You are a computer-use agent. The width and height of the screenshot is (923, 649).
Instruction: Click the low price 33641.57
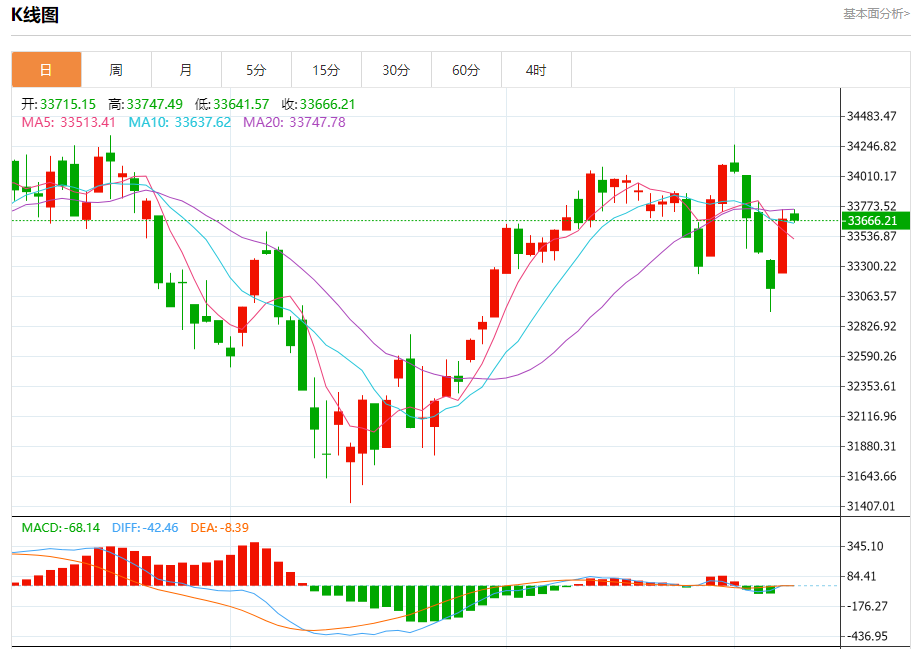tap(241, 104)
